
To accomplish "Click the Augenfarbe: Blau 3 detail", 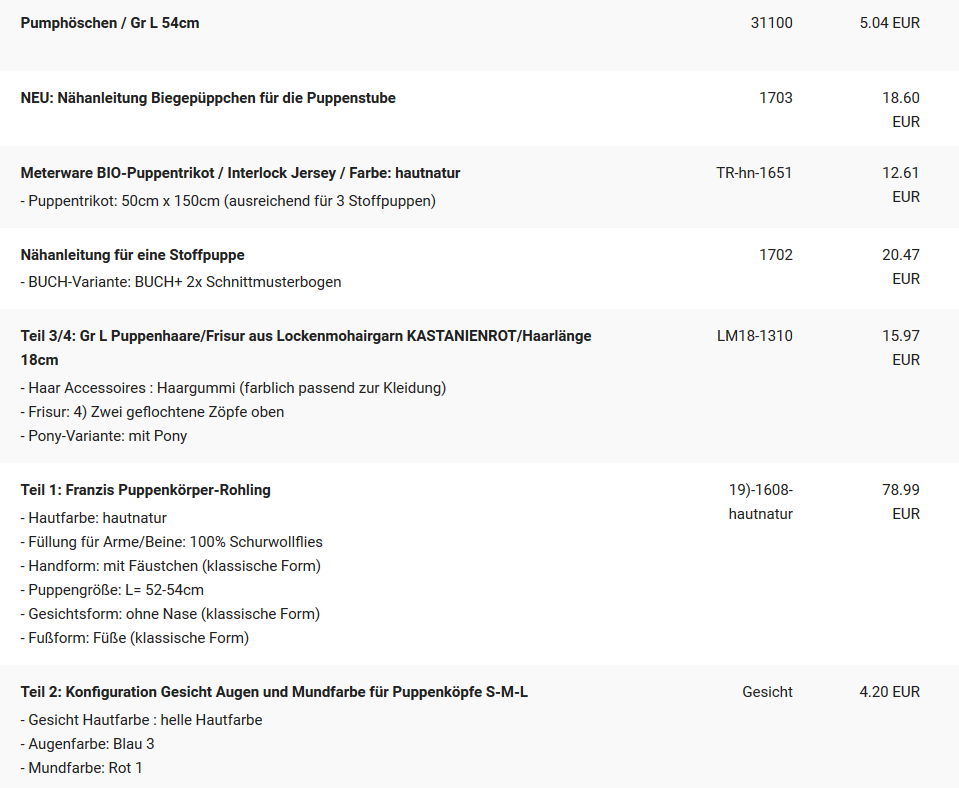I will (x=87, y=744).
